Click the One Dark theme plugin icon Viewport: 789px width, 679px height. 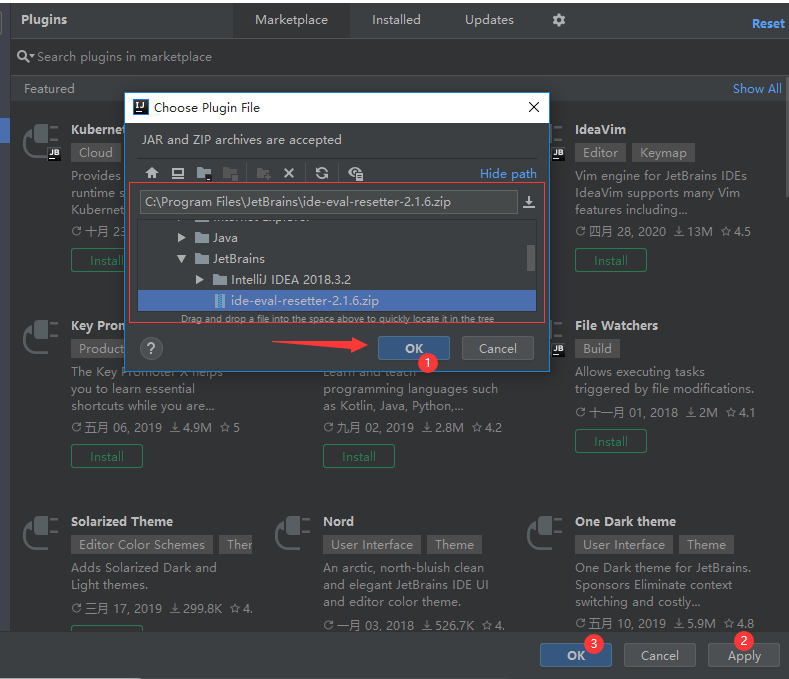click(544, 534)
